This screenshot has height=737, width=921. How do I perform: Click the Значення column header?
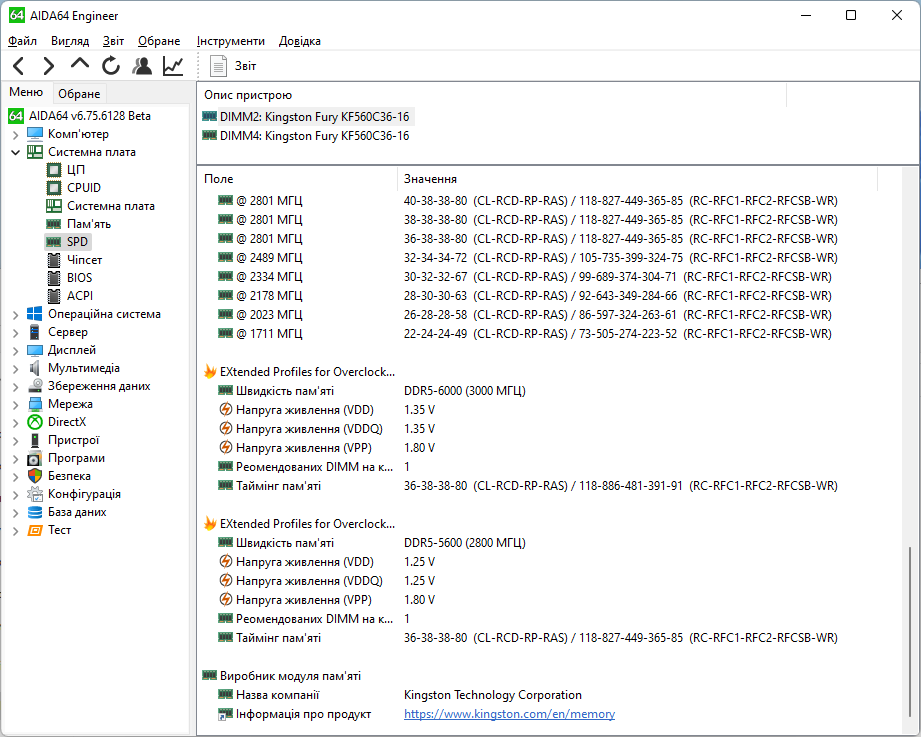[x=637, y=179]
